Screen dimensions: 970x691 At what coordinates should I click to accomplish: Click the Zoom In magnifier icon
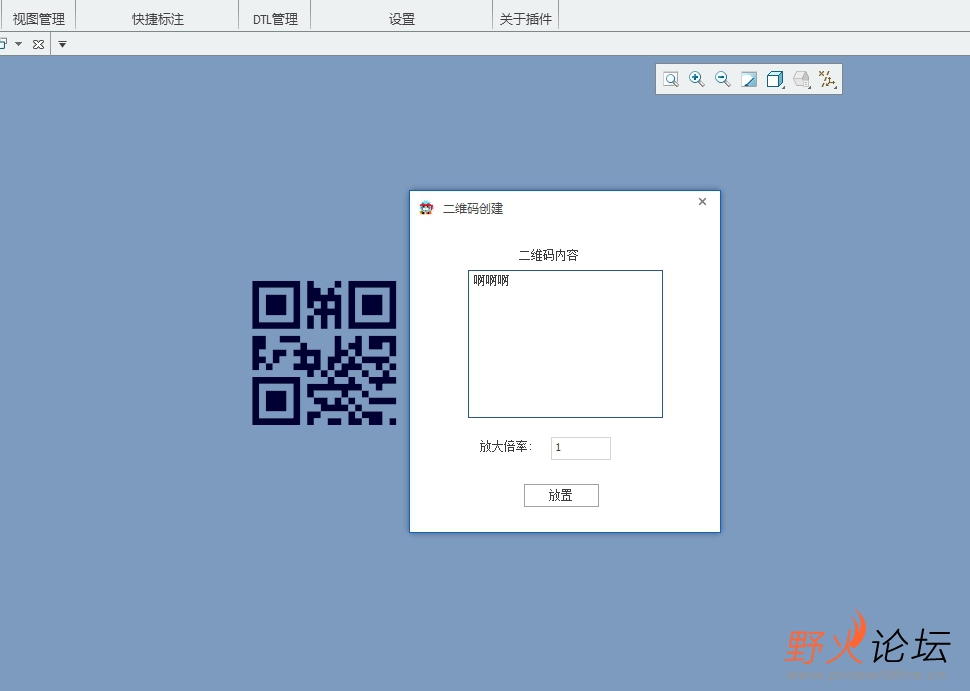pos(697,79)
